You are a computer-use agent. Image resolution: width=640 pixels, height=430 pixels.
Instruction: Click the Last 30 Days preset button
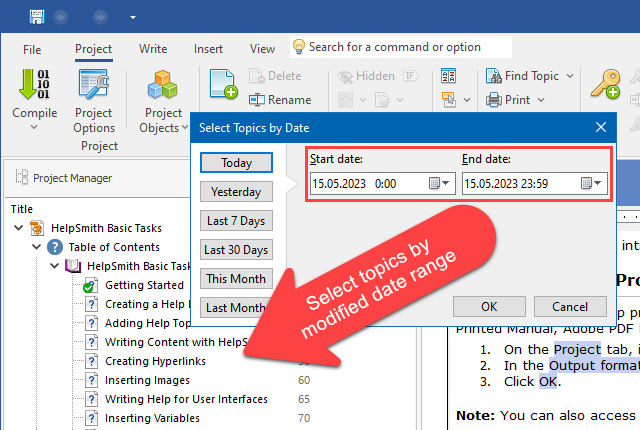pyautogui.click(x=236, y=250)
